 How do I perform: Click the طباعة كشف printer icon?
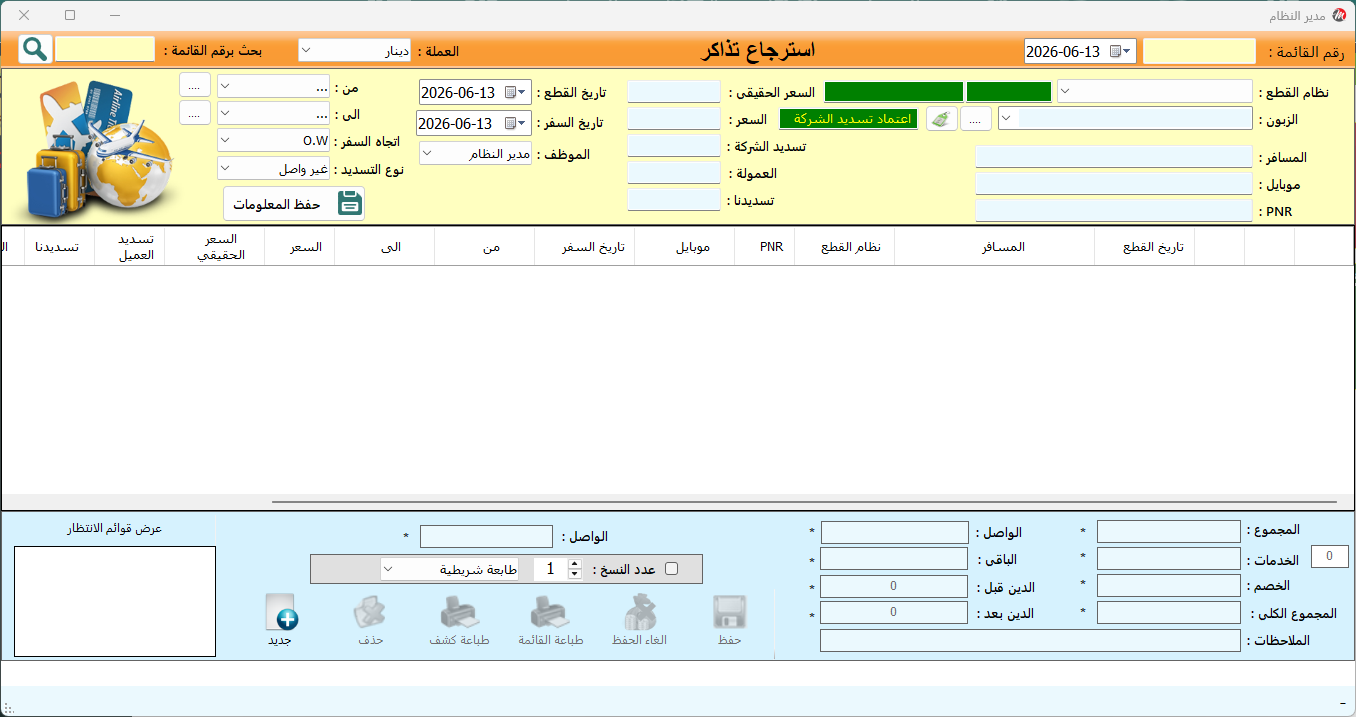(x=460, y=612)
